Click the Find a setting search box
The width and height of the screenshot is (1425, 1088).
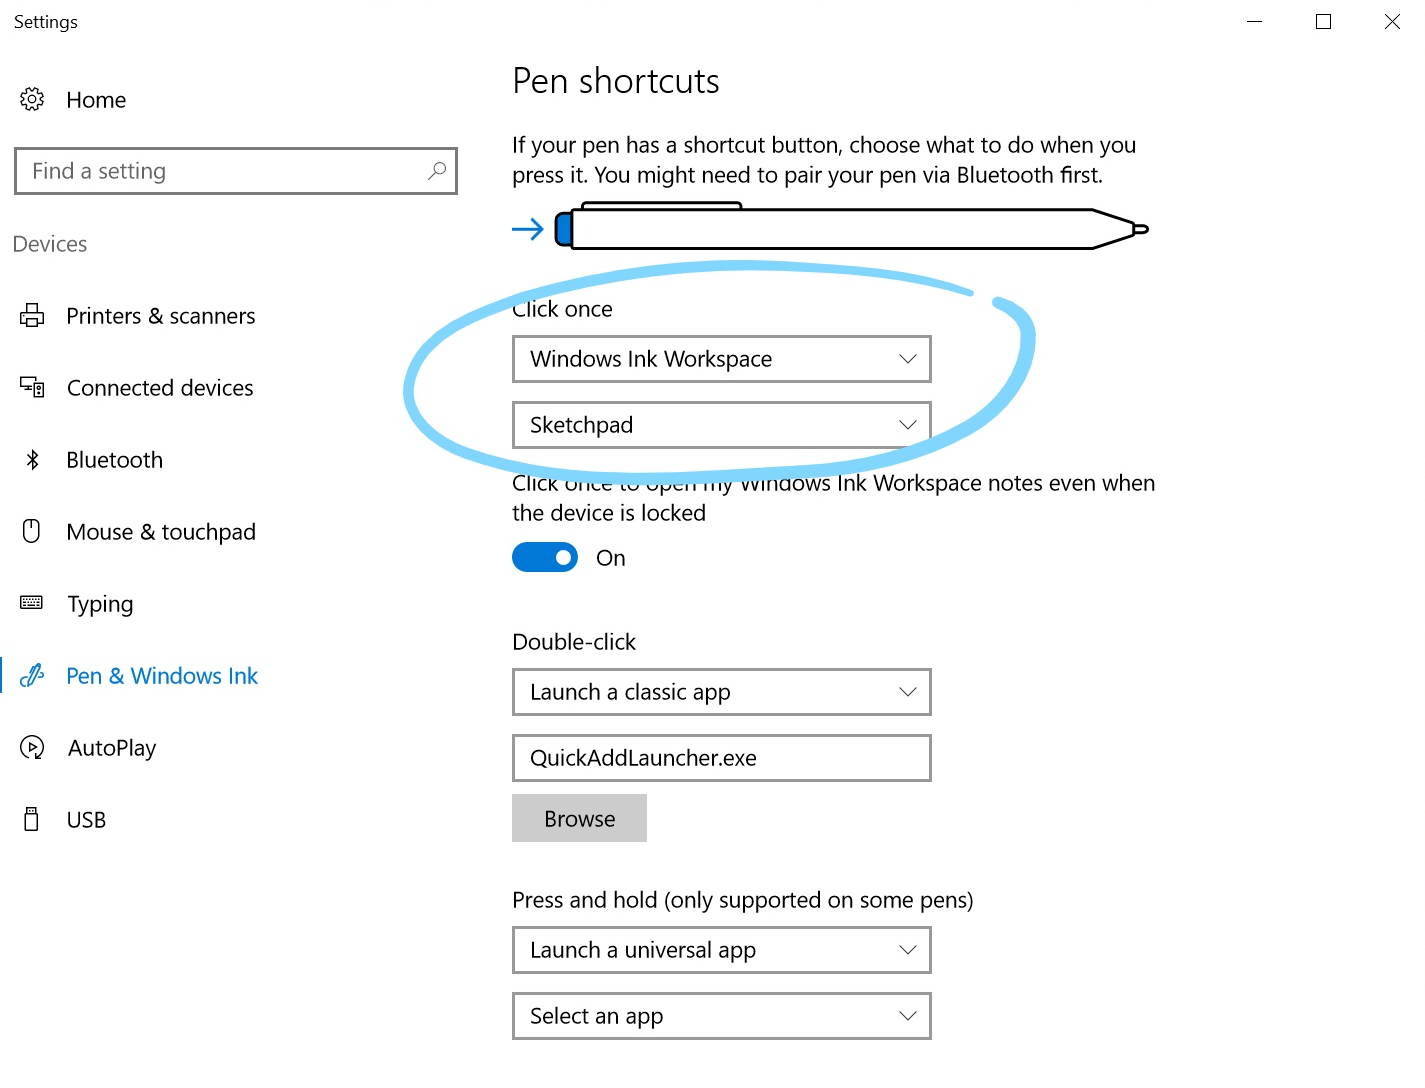(x=225, y=171)
